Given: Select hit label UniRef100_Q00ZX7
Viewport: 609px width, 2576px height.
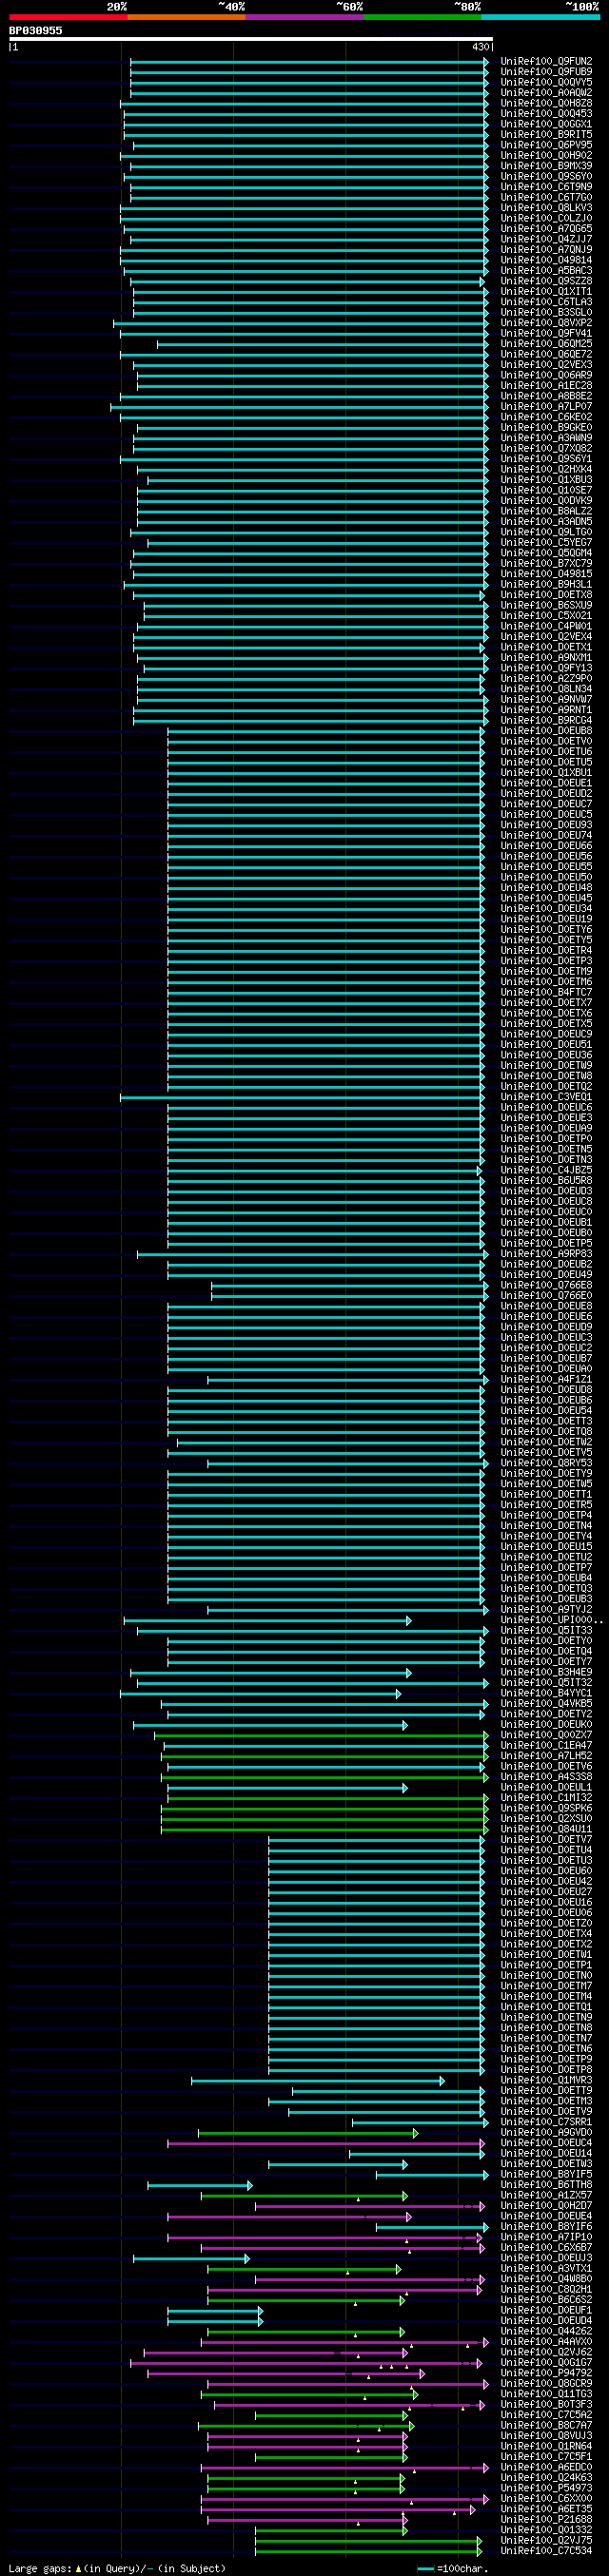Looking at the screenshot, I should tap(546, 1735).
